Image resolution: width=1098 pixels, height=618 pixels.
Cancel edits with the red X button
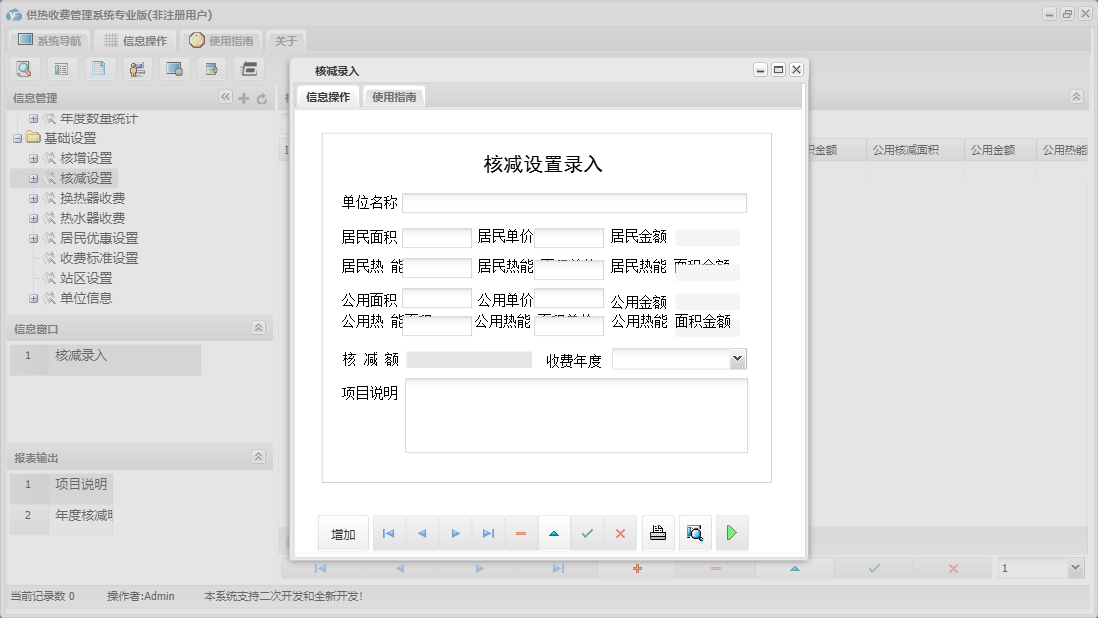pyautogui.click(x=620, y=533)
